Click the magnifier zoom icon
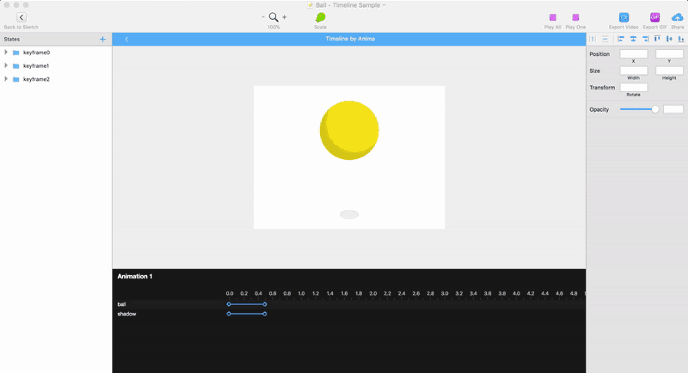The height and width of the screenshot is (373, 688). [273, 17]
